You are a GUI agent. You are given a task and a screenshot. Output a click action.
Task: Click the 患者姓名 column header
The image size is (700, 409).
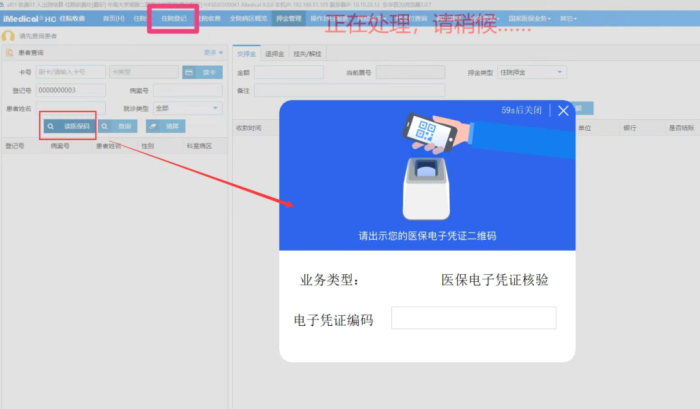click(x=108, y=146)
